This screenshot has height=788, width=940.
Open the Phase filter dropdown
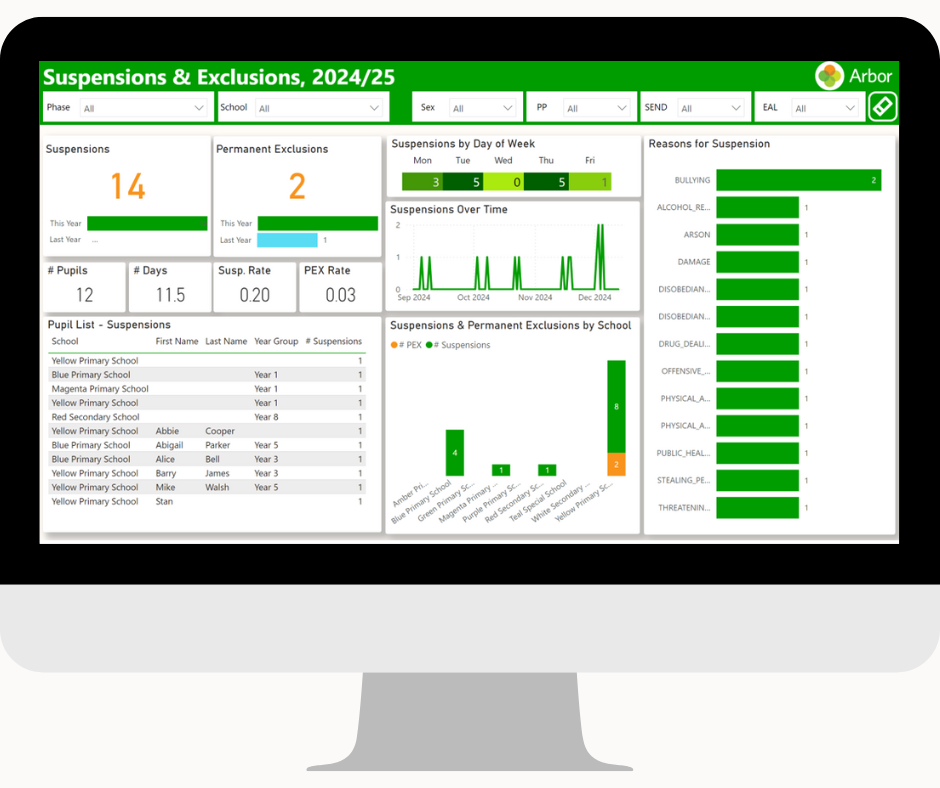(128, 108)
